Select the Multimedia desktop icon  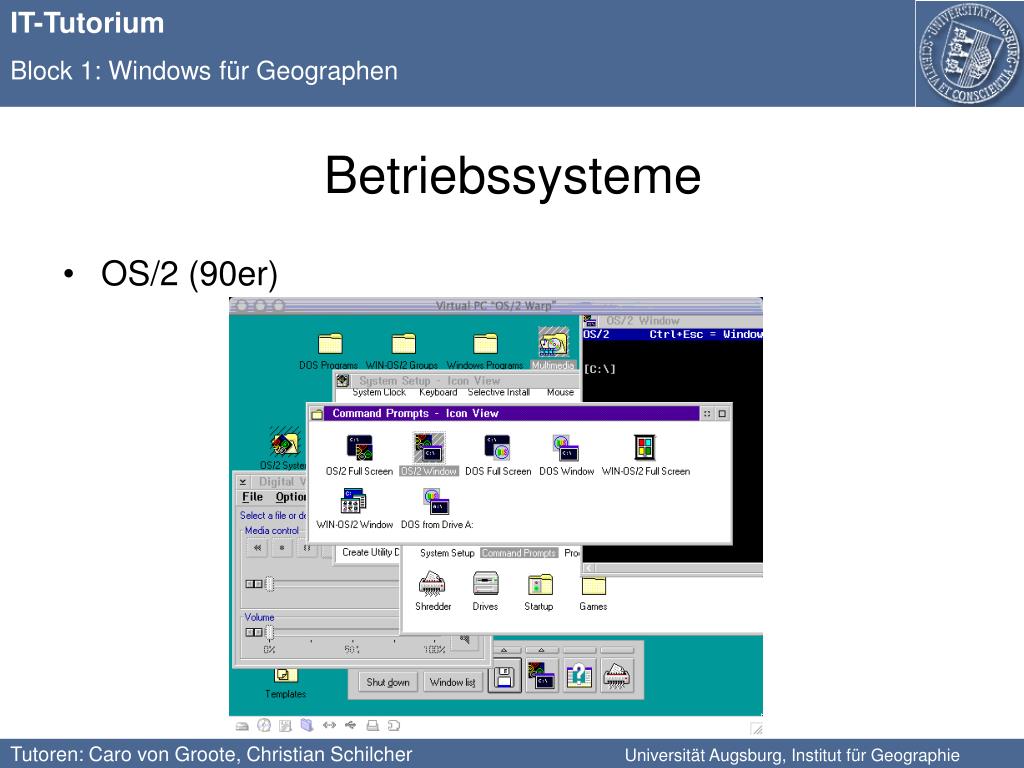coord(553,343)
